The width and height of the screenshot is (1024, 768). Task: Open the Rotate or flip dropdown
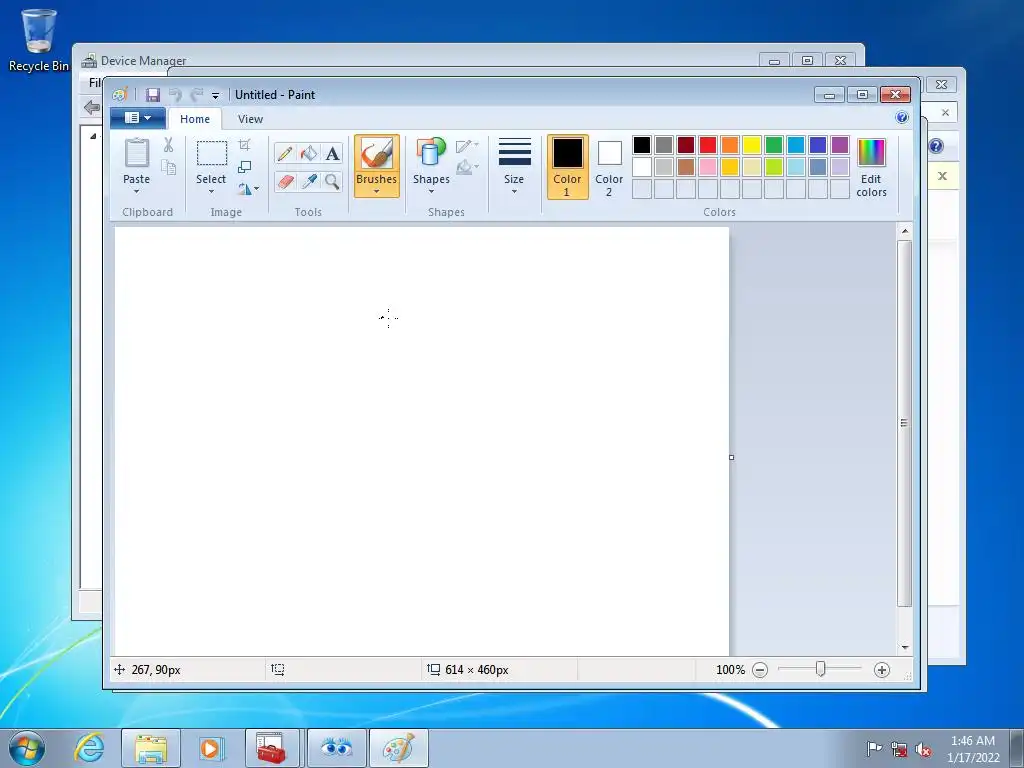248,189
